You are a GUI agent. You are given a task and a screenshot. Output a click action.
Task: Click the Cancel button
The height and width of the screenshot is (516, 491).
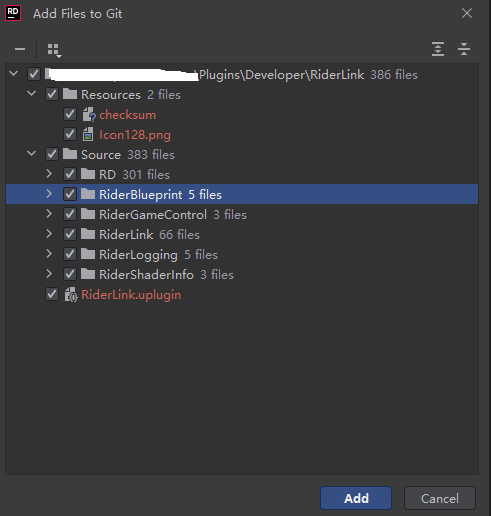[440, 498]
